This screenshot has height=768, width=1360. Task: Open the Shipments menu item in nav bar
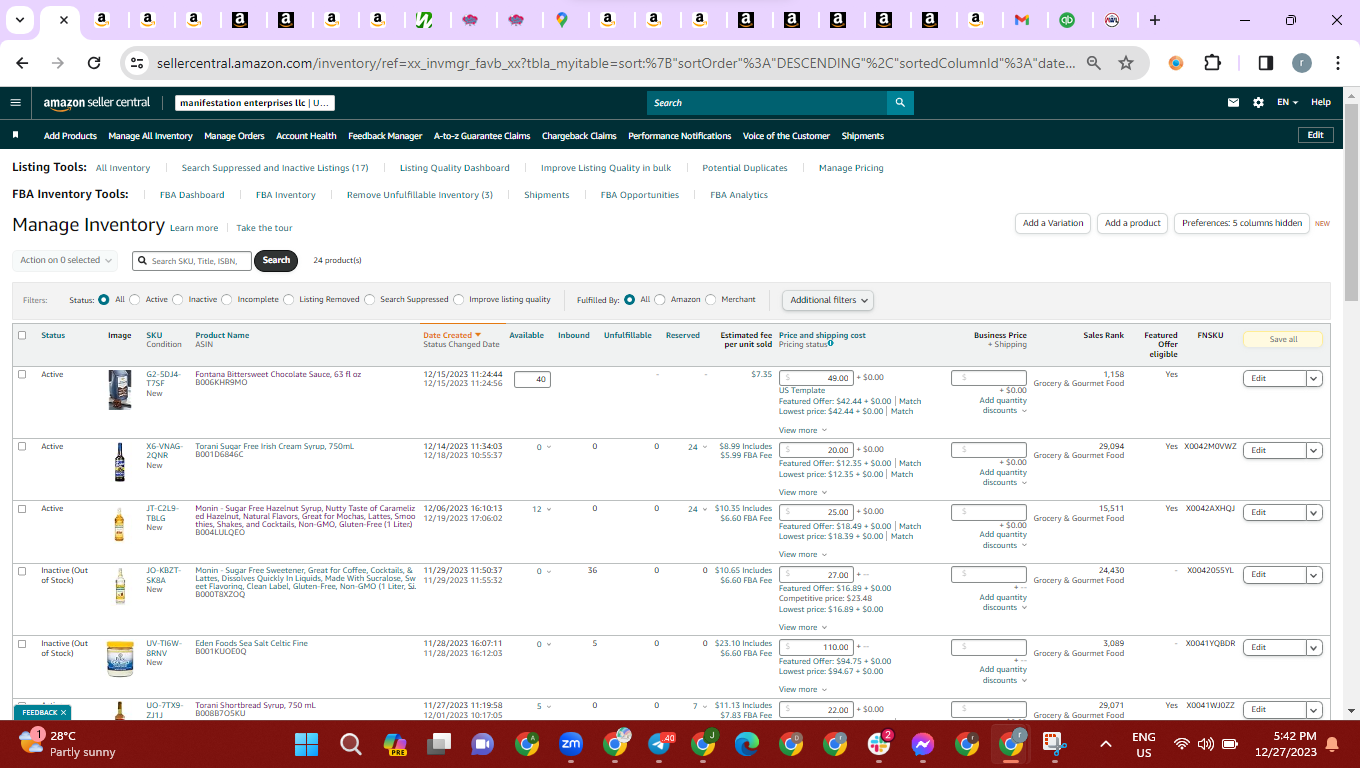(863, 136)
